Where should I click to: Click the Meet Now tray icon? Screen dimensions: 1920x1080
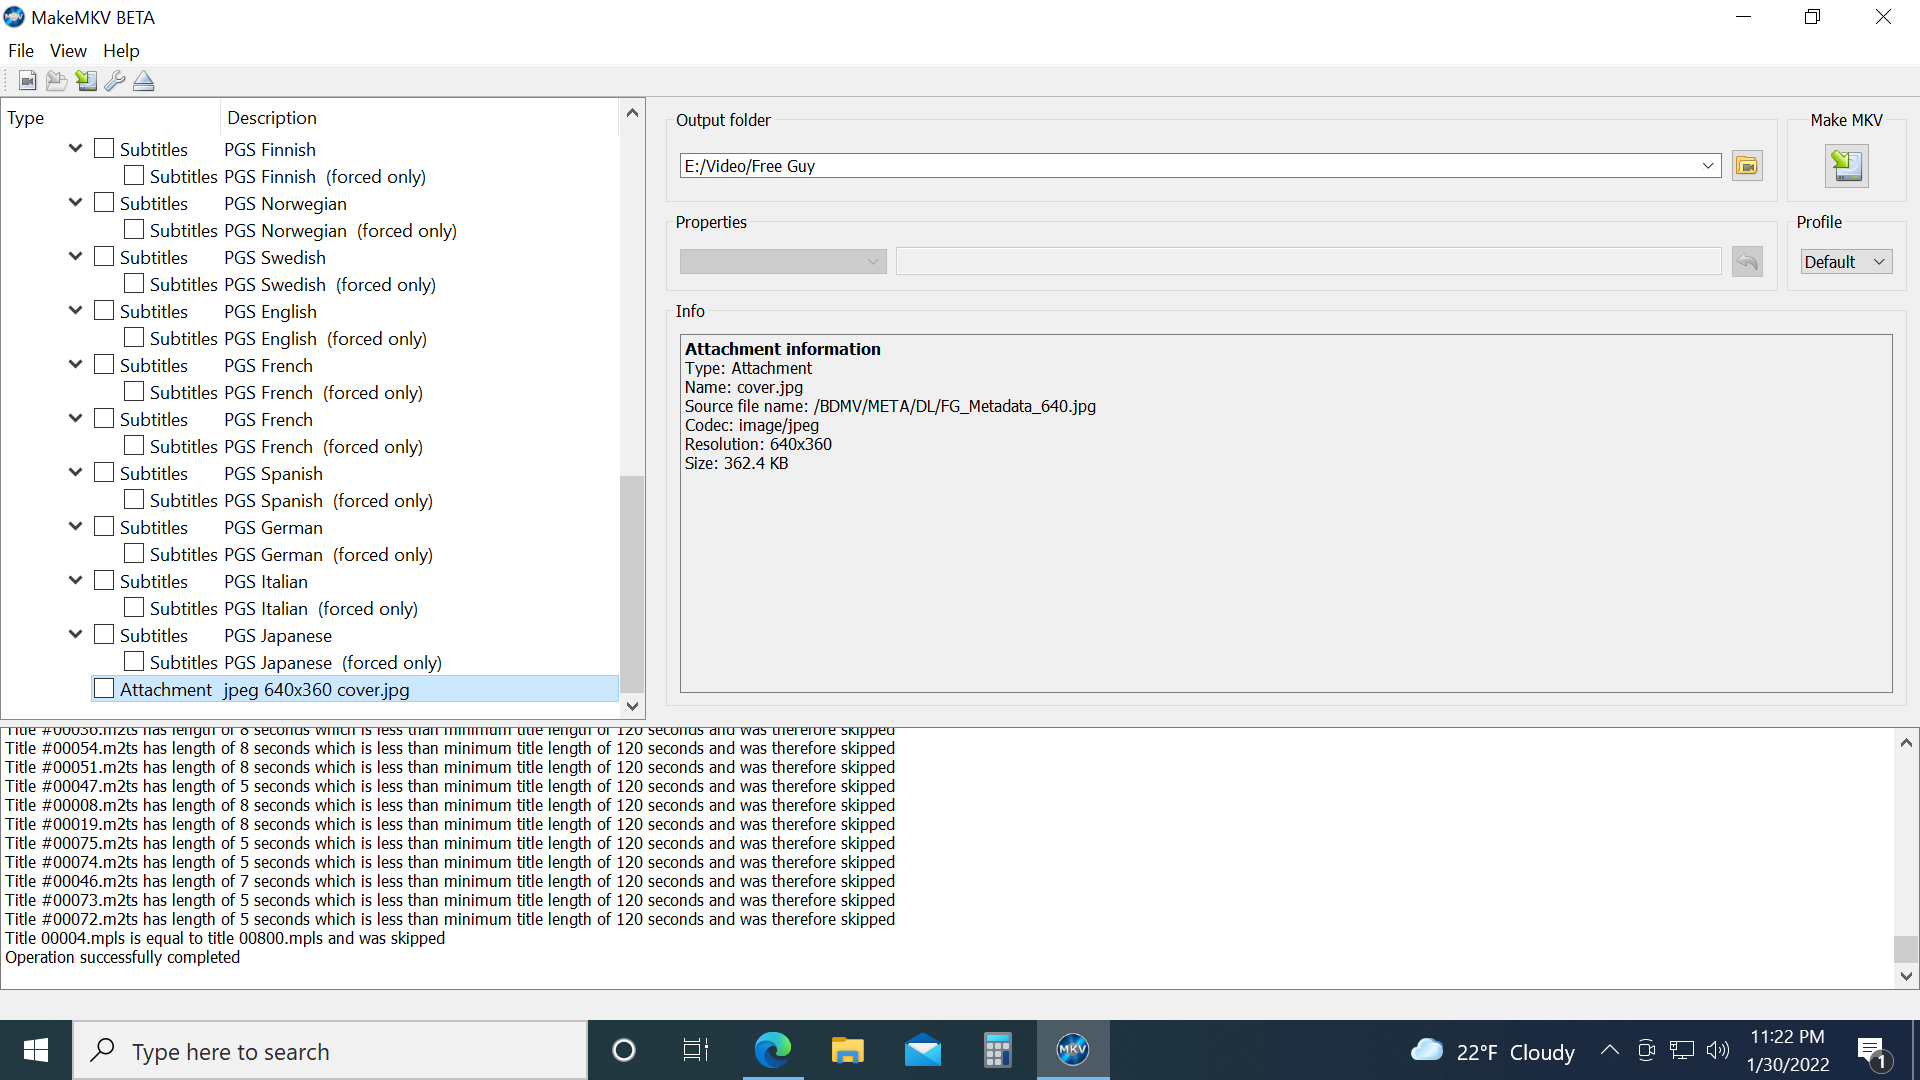pyautogui.click(x=1646, y=1050)
